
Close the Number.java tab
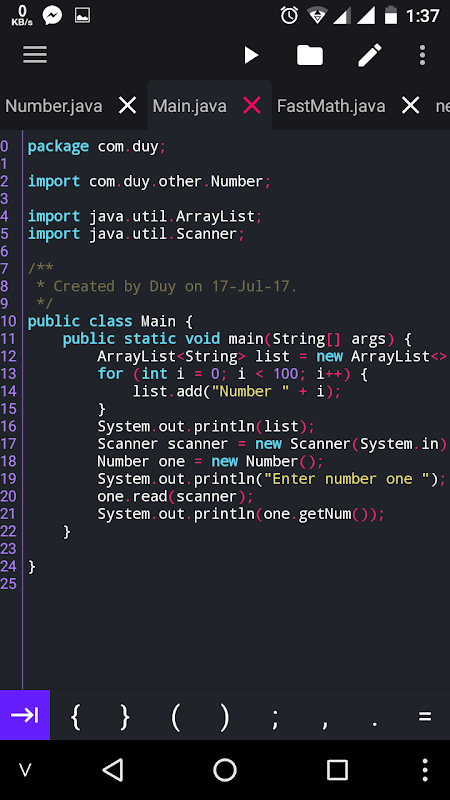(x=127, y=106)
